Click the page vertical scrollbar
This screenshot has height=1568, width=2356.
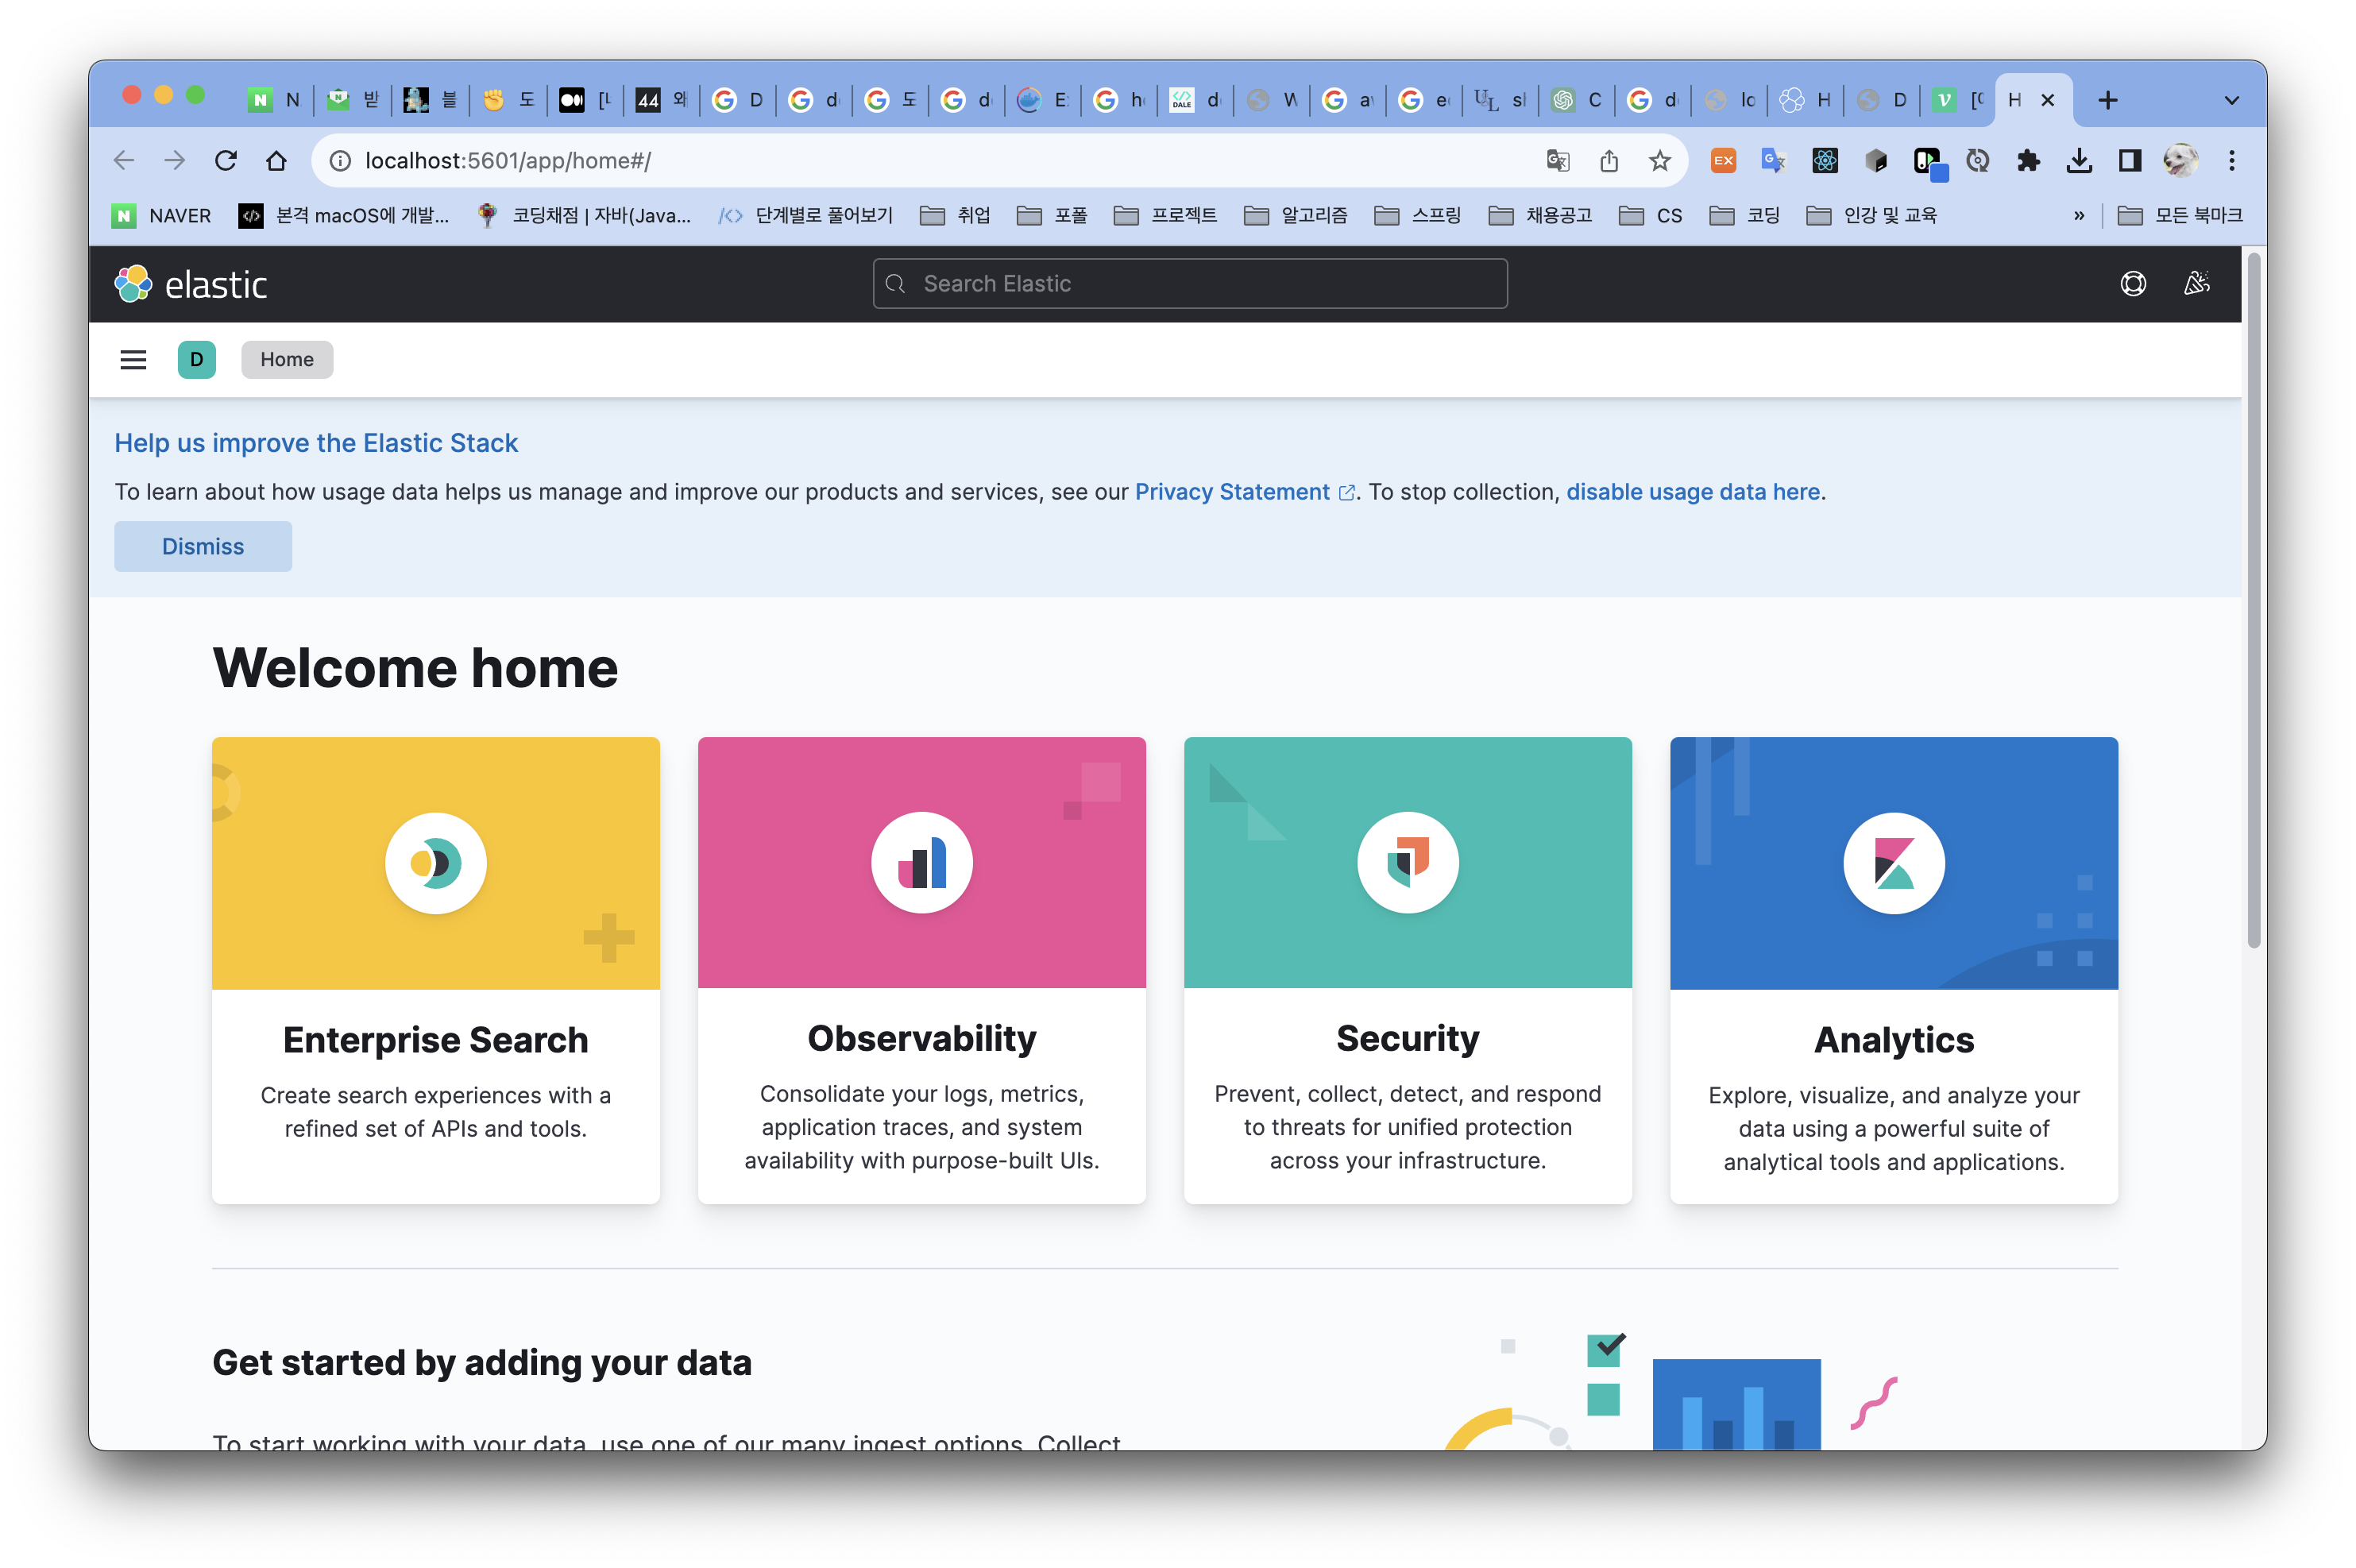[2253, 600]
